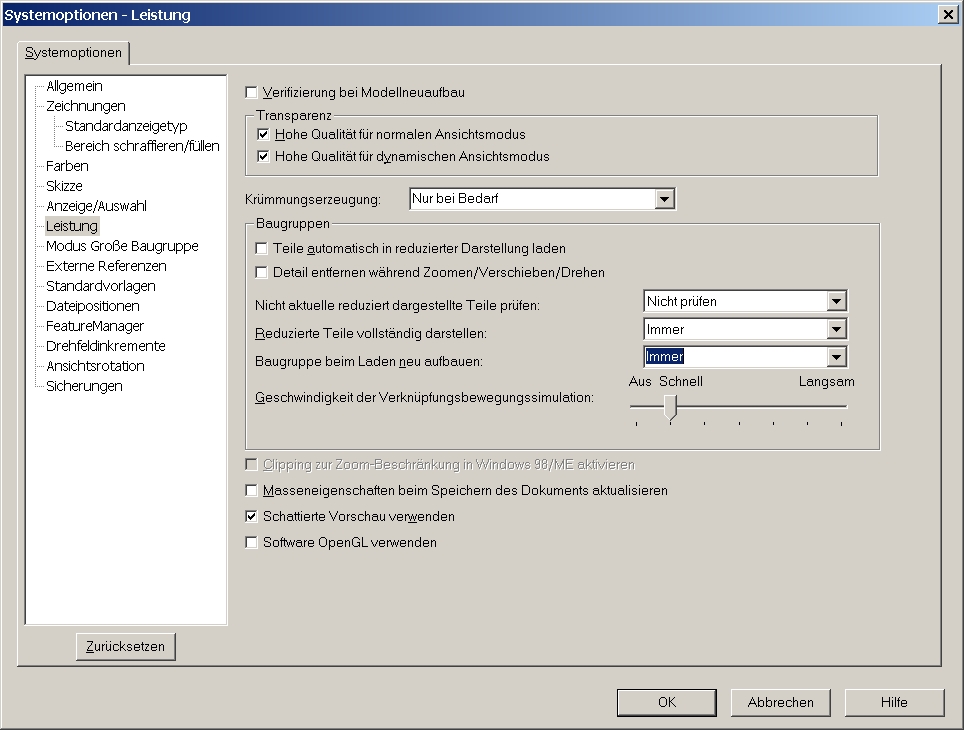Viewport: 964px width, 730px height.
Task: Click the Verknüpfungsbewegungssimulation speed slider thumb
Action: click(x=671, y=407)
